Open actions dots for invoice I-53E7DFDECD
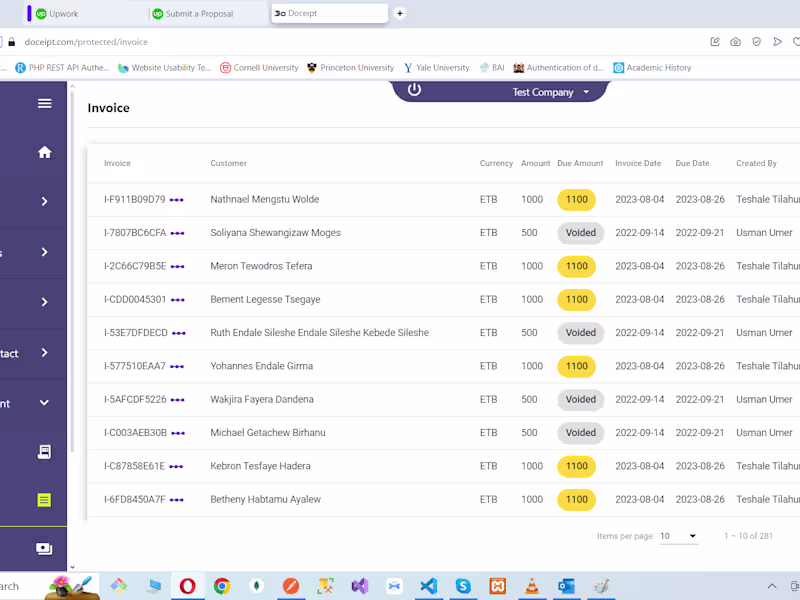This screenshot has height=600, width=800. point(179,333)
